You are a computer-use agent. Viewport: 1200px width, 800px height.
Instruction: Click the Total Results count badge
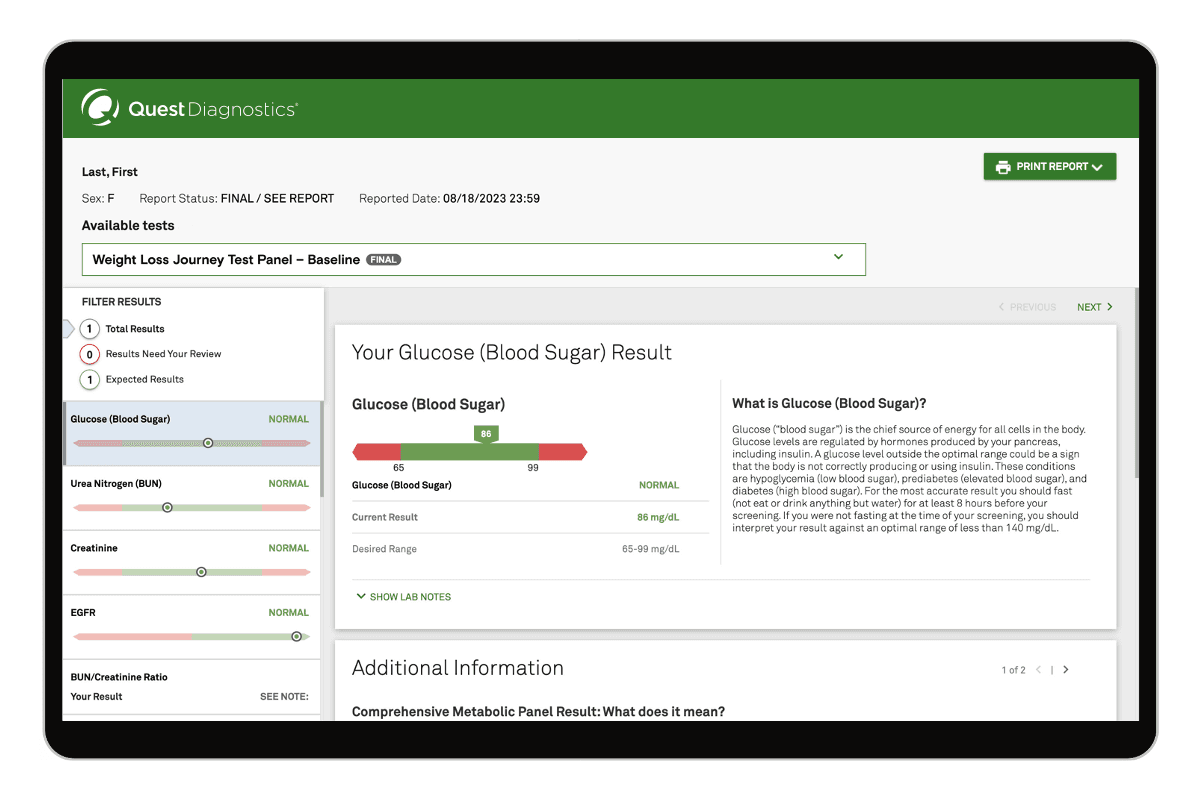pyautogui.click(x=89, y=328)
